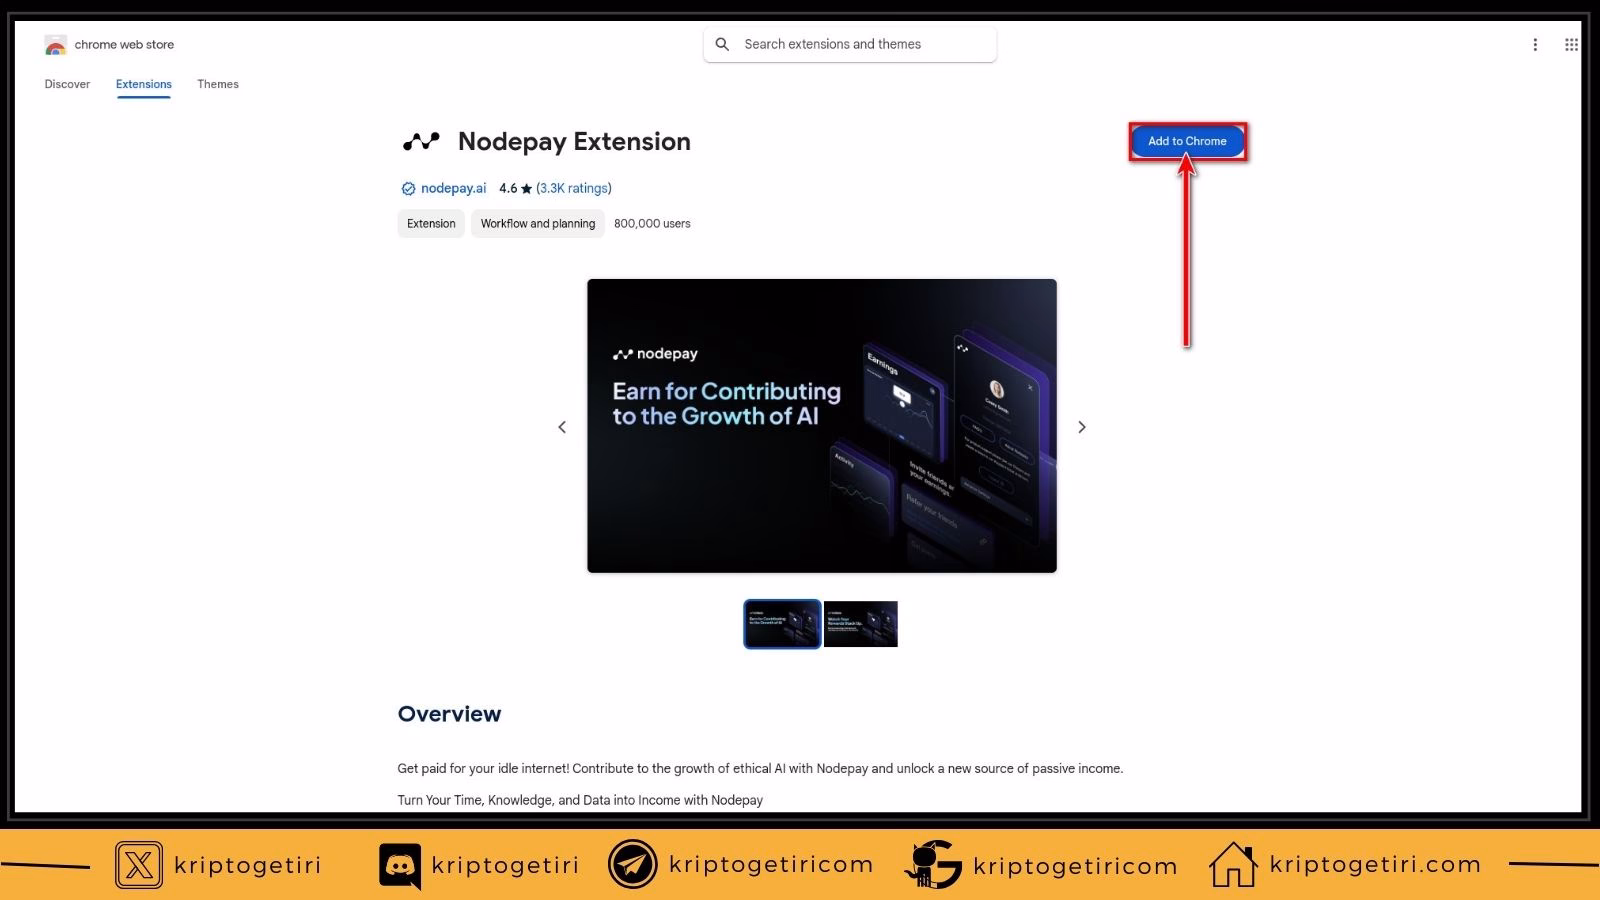Click the verified publisher badge icon
Screen dimensions: 1600x900
408,188
